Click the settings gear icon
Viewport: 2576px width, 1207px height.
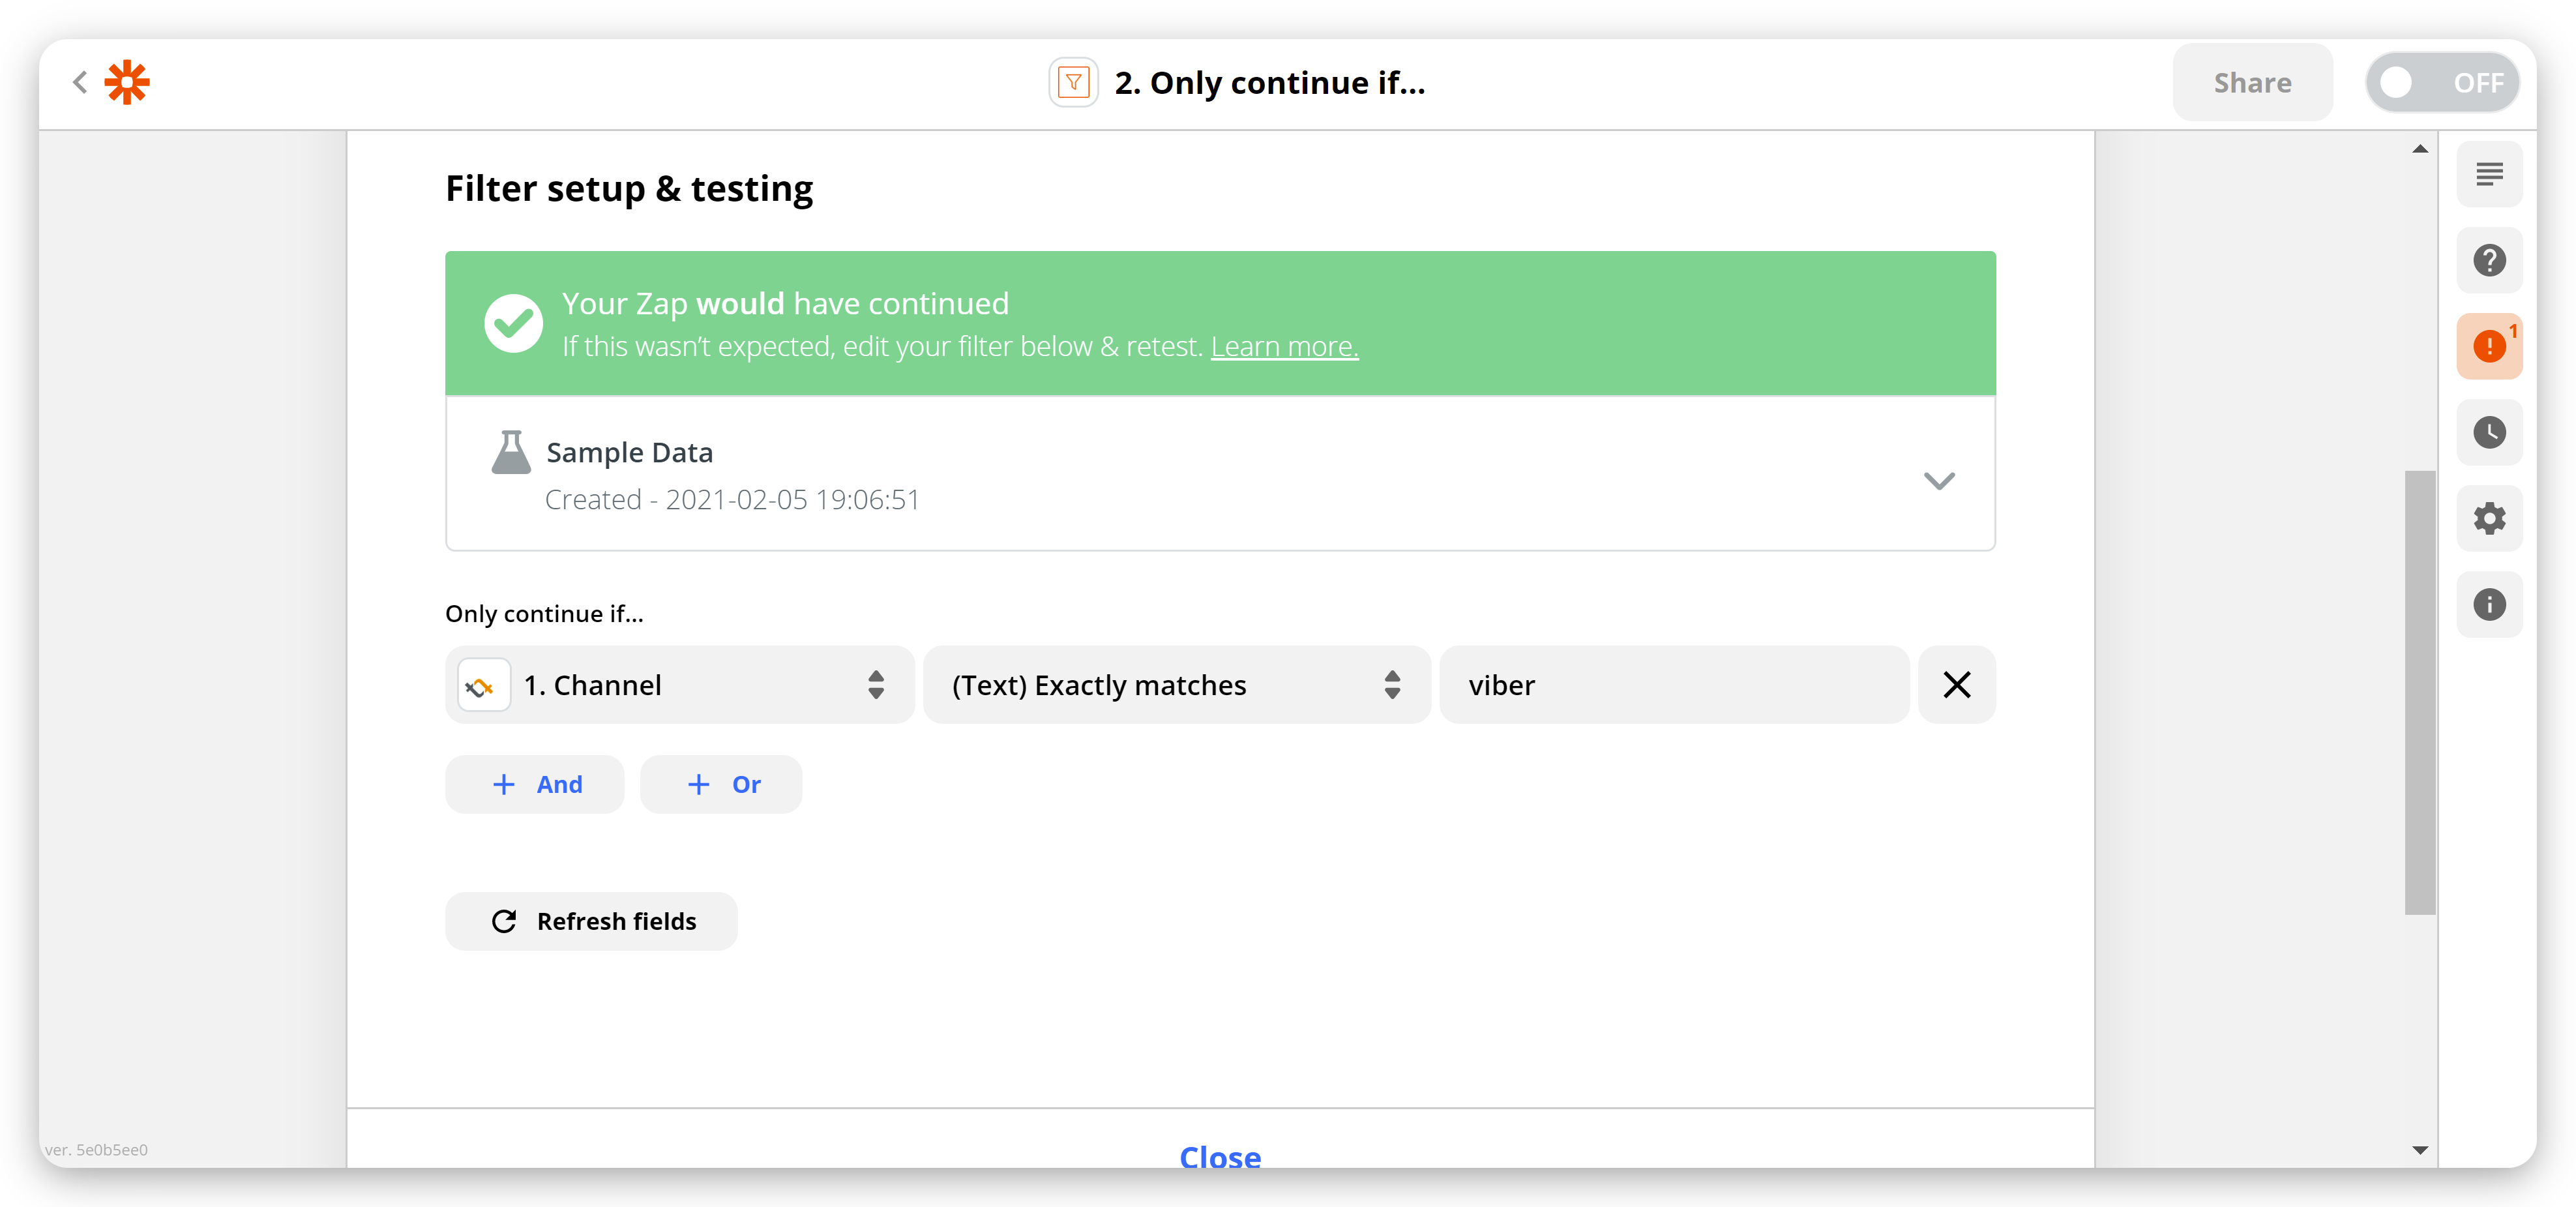point(2492,519)
